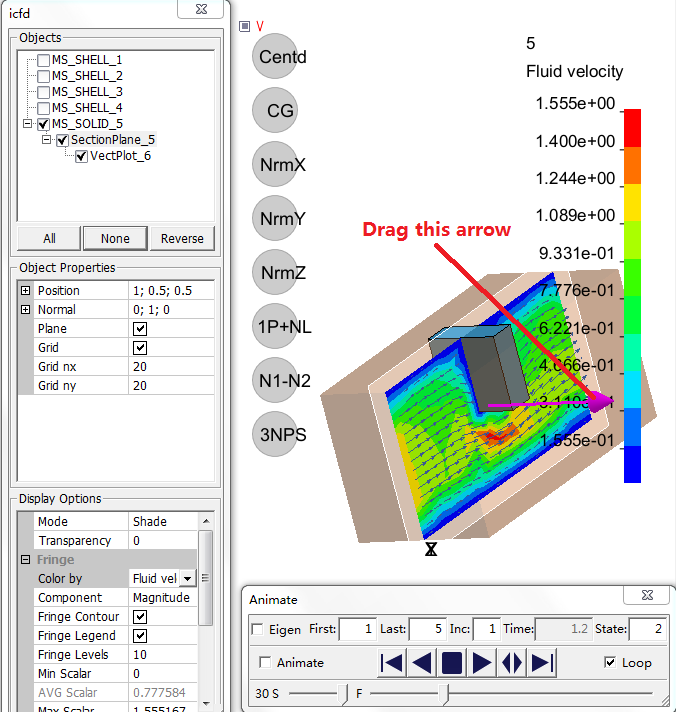Image resolution: width=676 pixels, height=712 pixels.
Task: Collapse the MS_SOLID_5 tree node
Action: [x=26, y=124]
